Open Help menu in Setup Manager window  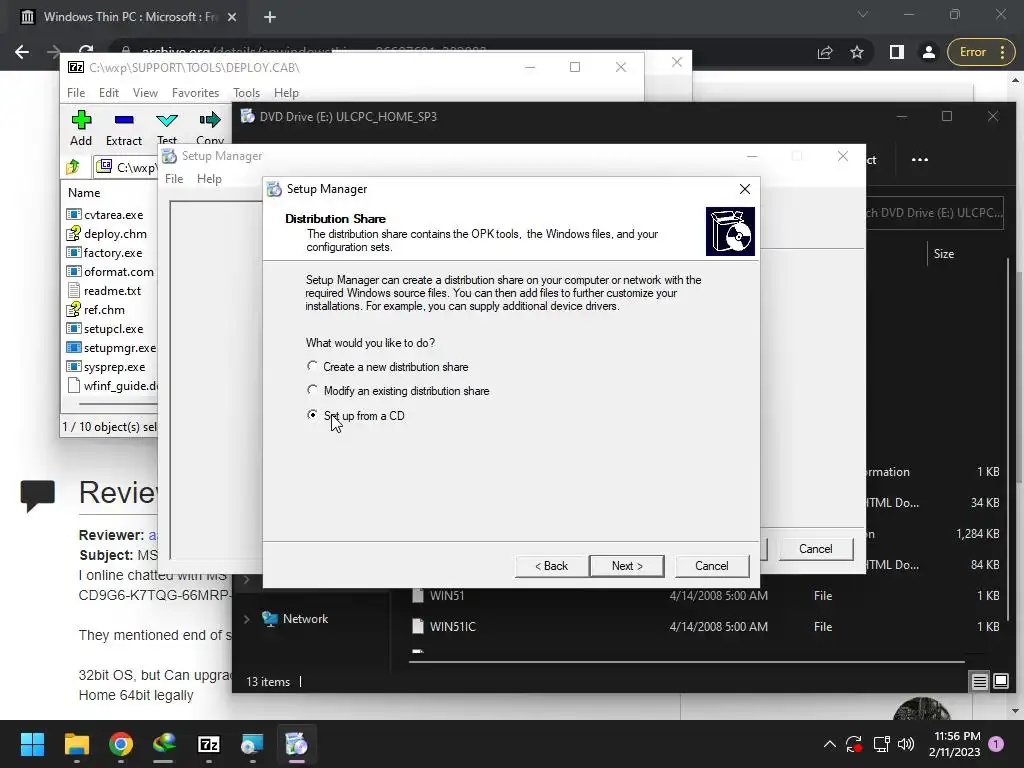tap(209, 178)
